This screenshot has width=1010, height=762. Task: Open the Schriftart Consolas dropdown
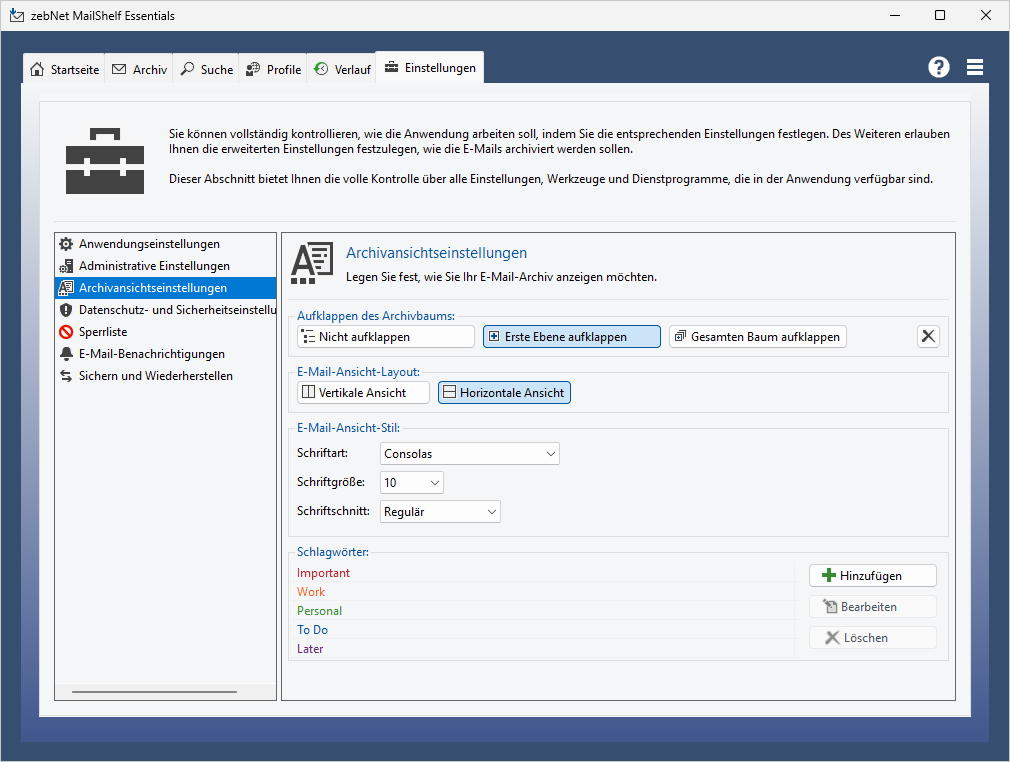click(470, 454)
